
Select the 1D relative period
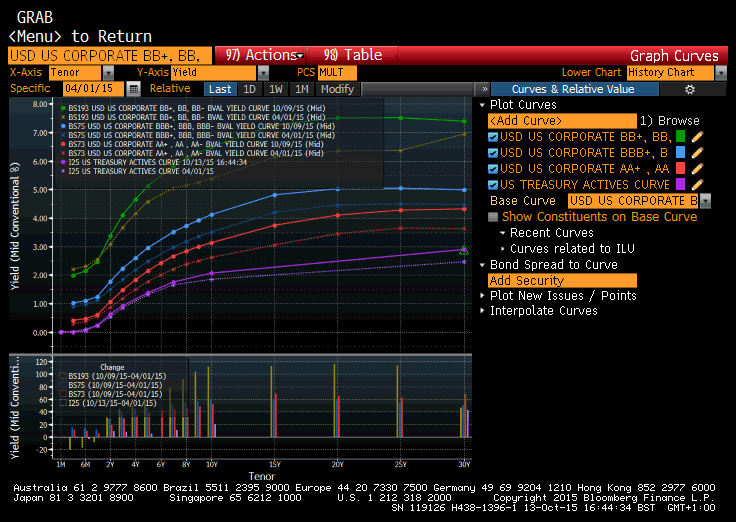pyautogui.click(x=250, y=89)
